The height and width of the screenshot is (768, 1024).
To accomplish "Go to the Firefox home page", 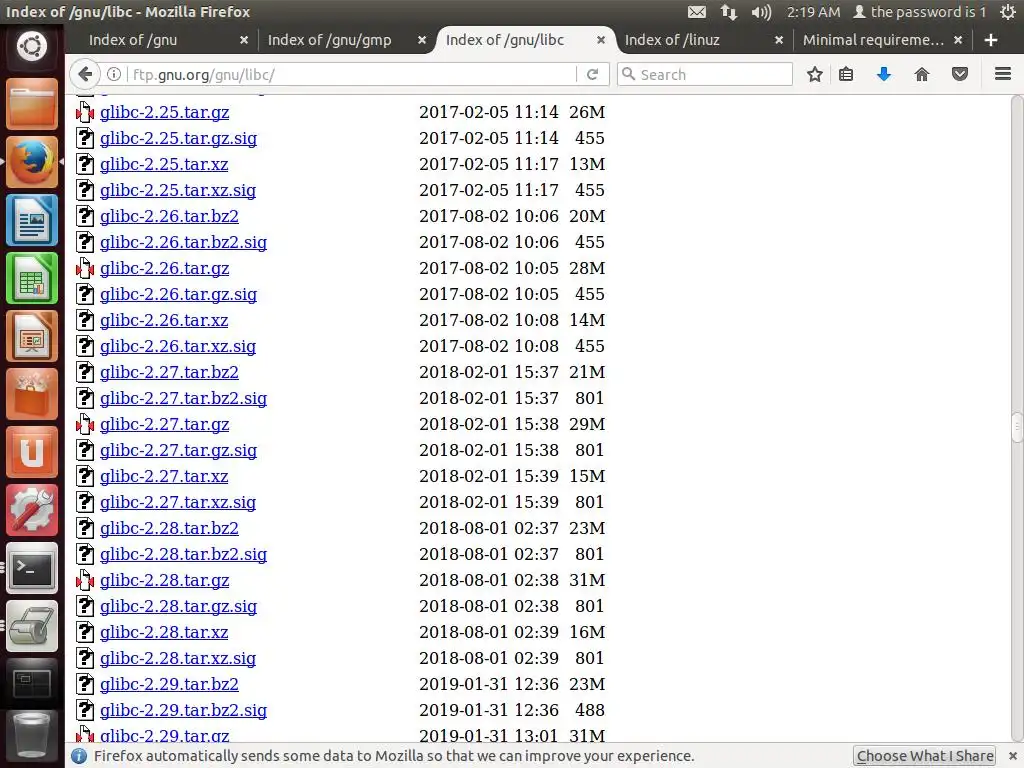I will (x=921, y=74).
